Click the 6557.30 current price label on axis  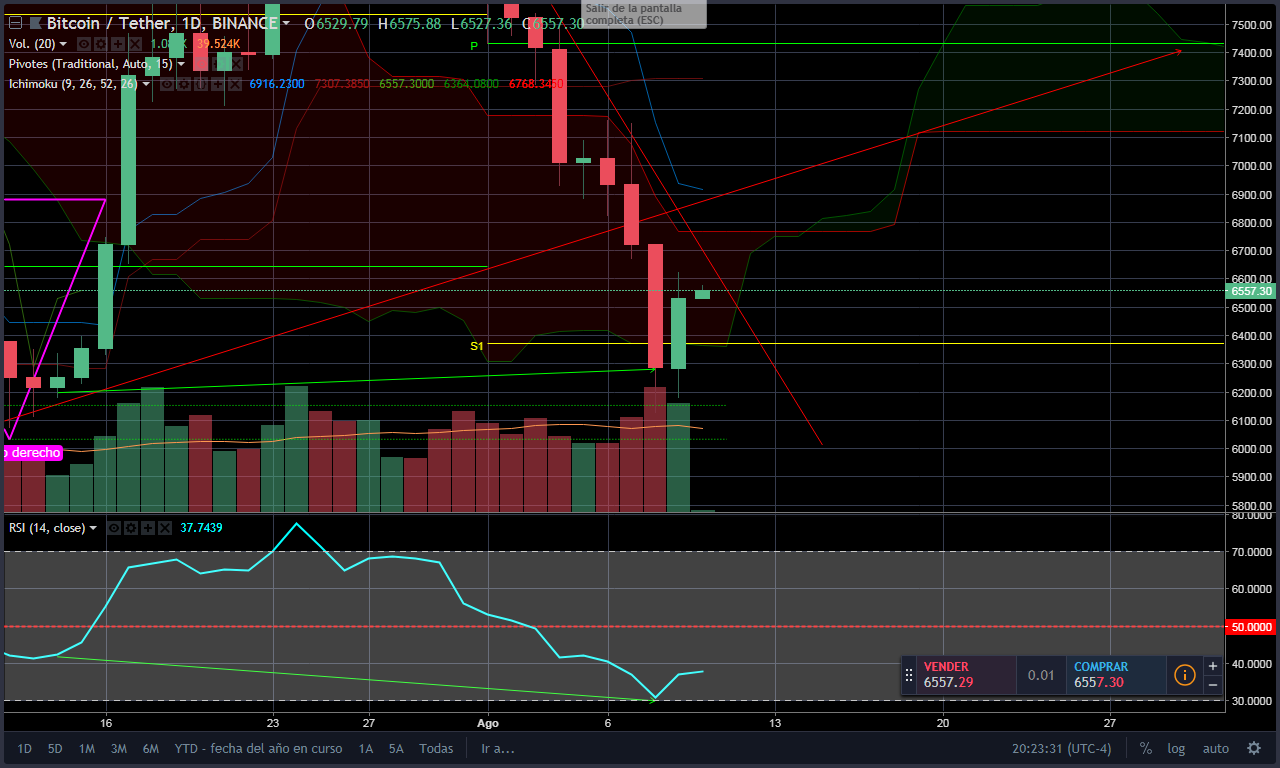1252,291
